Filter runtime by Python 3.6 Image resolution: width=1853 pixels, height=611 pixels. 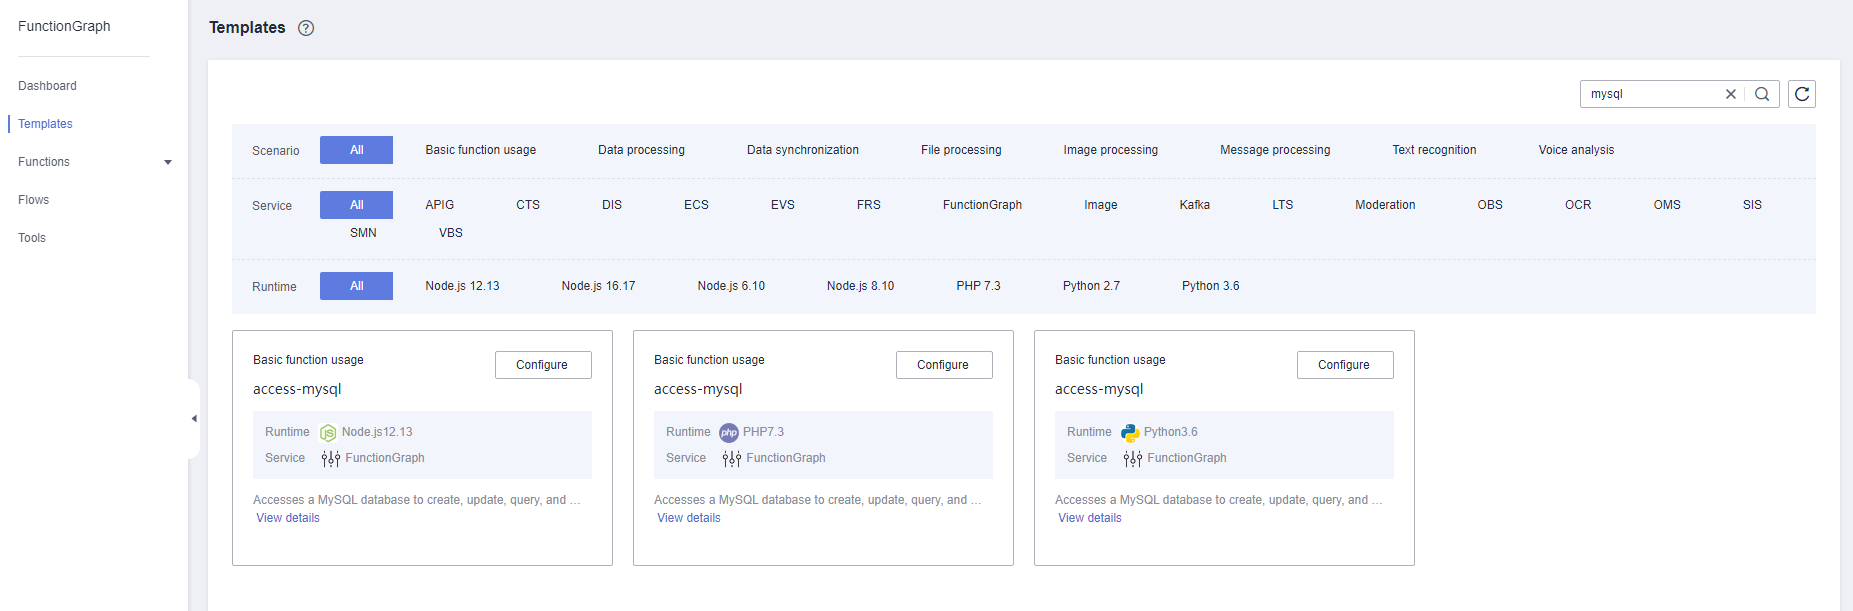click(x=1210, y=286)
